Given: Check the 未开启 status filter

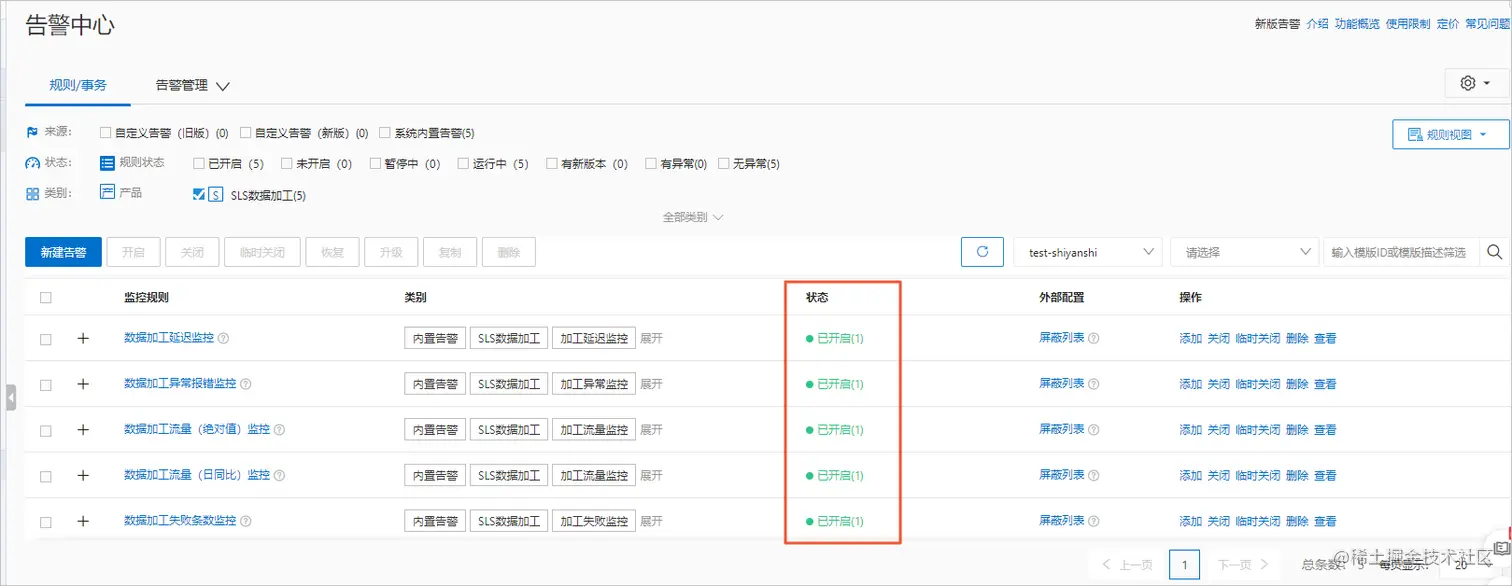Looking at the screenshot, I should click(x=287, y=163).
